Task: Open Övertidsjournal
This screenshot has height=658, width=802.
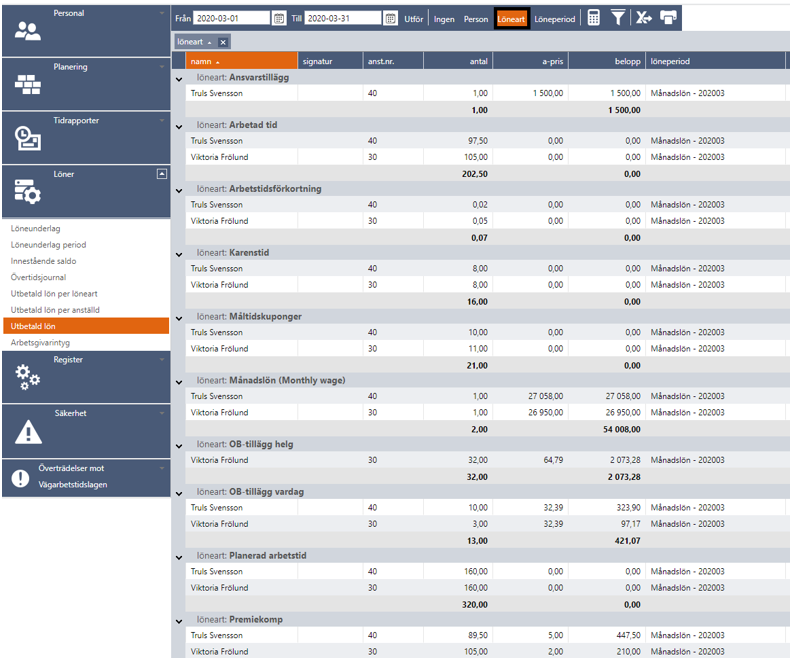Action: click(38, 277)
